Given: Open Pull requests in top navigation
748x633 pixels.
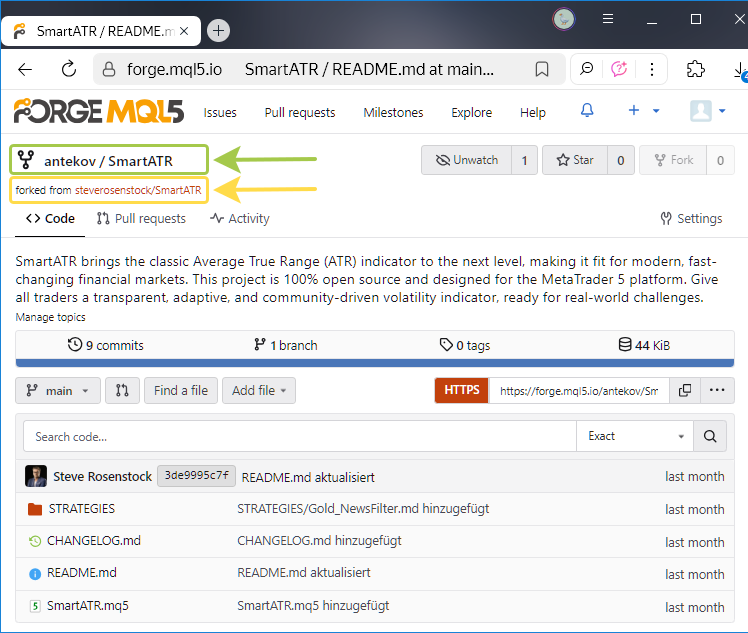Looking at the screenshot, I should [x=300, y=113].
